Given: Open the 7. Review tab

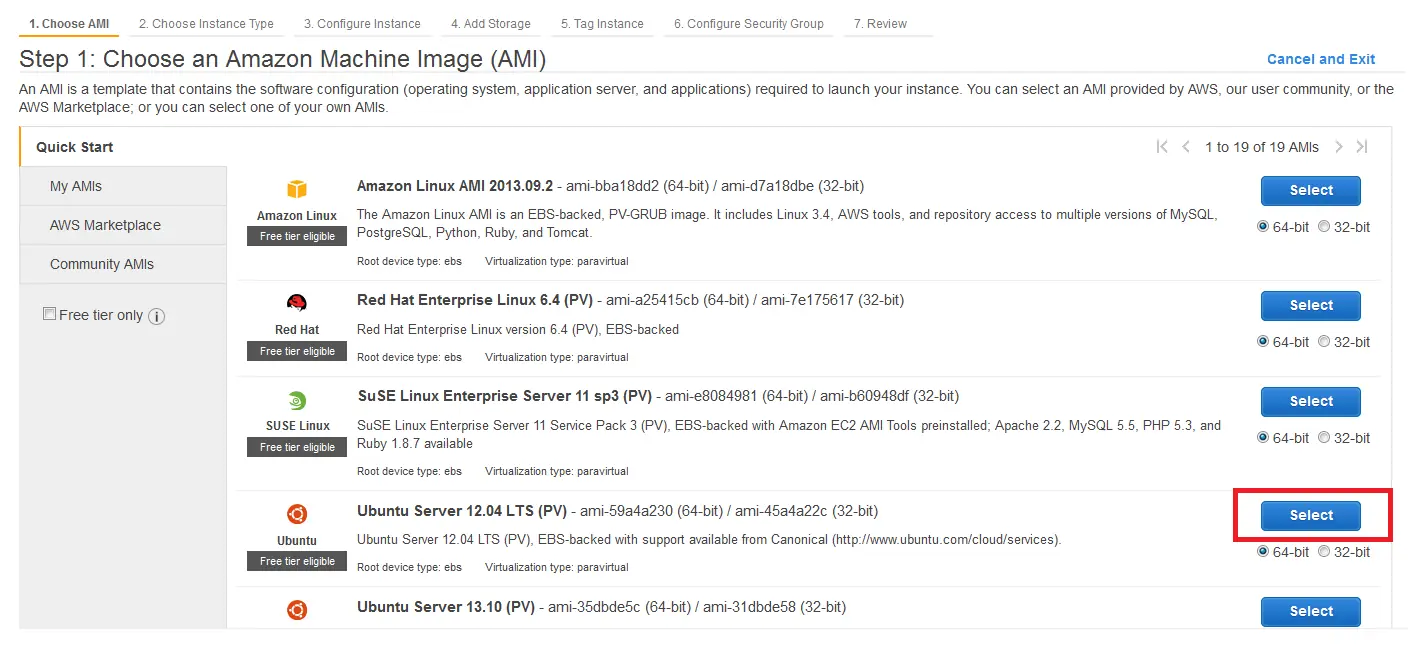Looking at the screenshot, I should (881, 24).
